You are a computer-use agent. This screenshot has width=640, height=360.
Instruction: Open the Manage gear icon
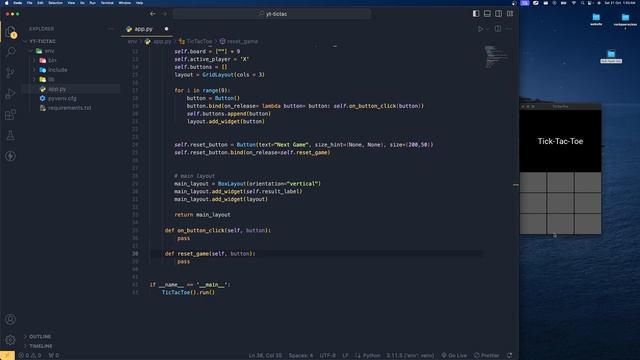tap(11, 340)
